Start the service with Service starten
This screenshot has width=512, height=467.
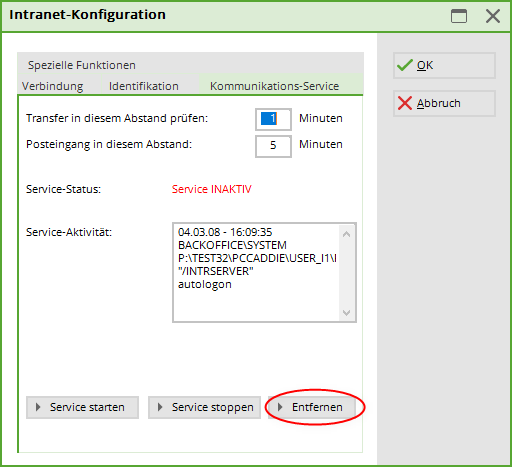point(82,407)
